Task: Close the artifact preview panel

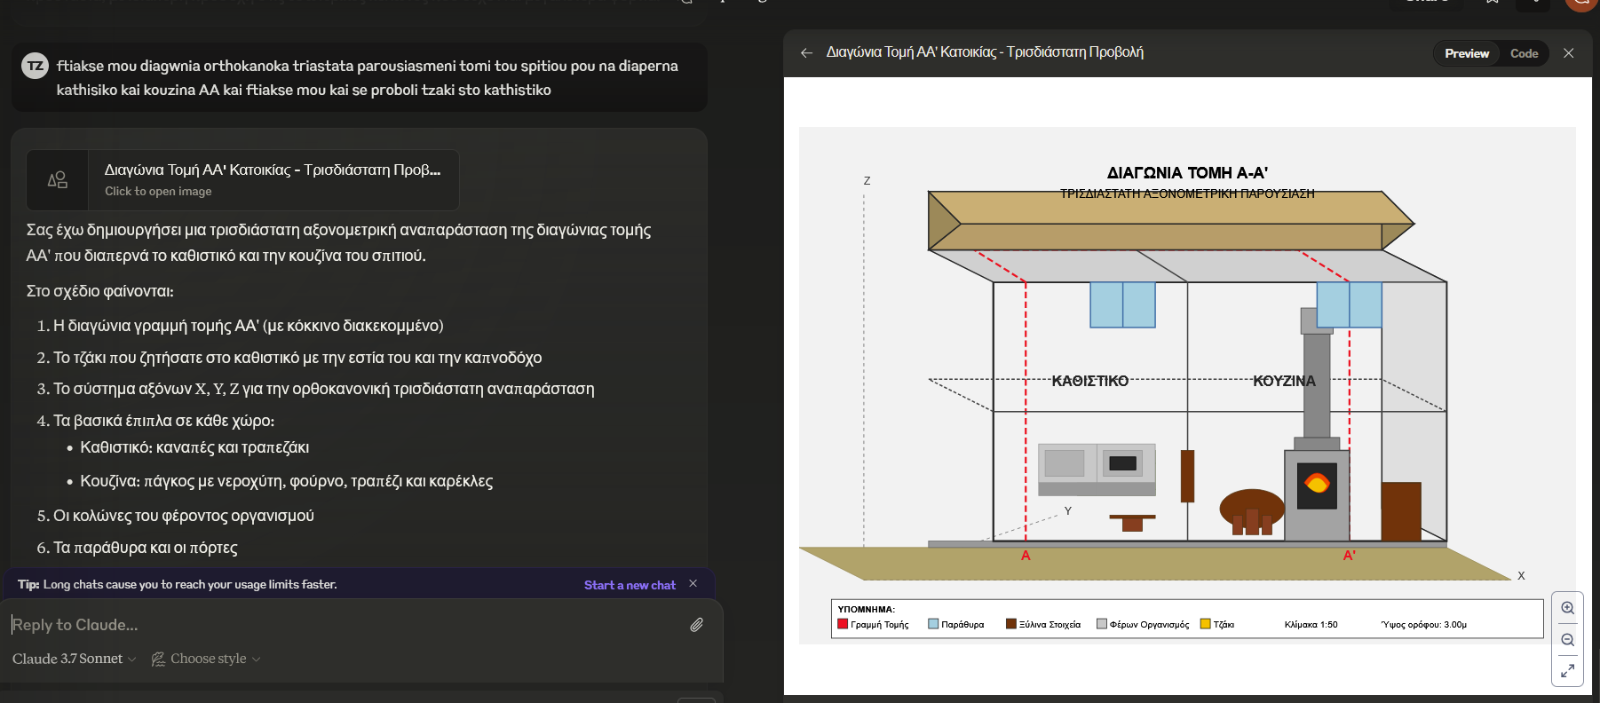Action: pyautogui.click(x=1568, y=53)
